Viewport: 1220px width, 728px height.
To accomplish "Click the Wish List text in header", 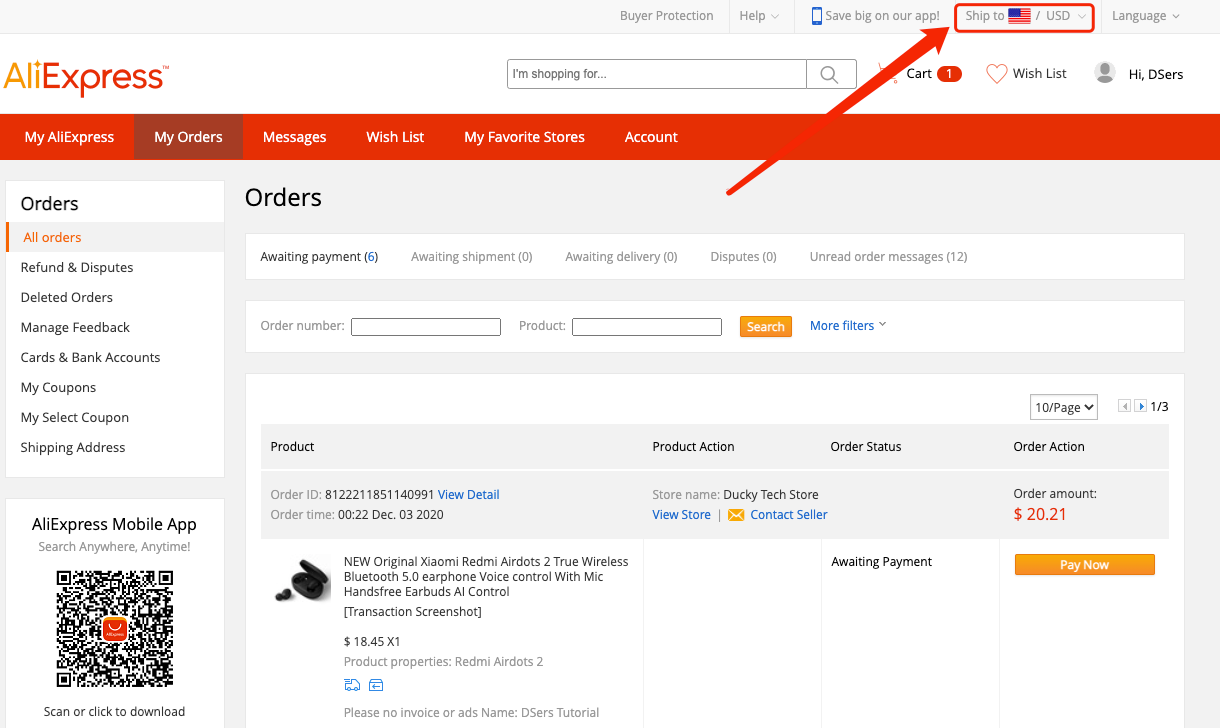I will coord(1040,74).
